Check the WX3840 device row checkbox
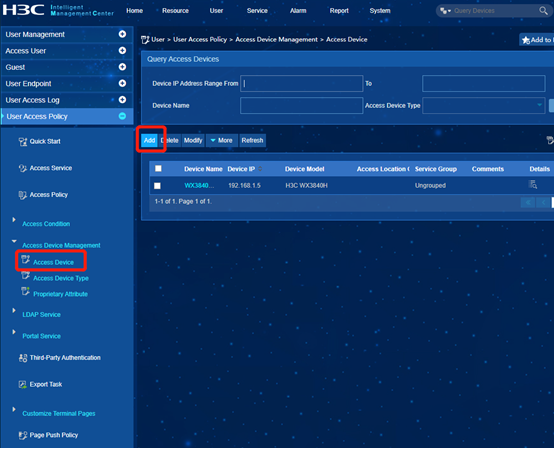Viewport: 555px width, 450px height. [x=157, y=186]
